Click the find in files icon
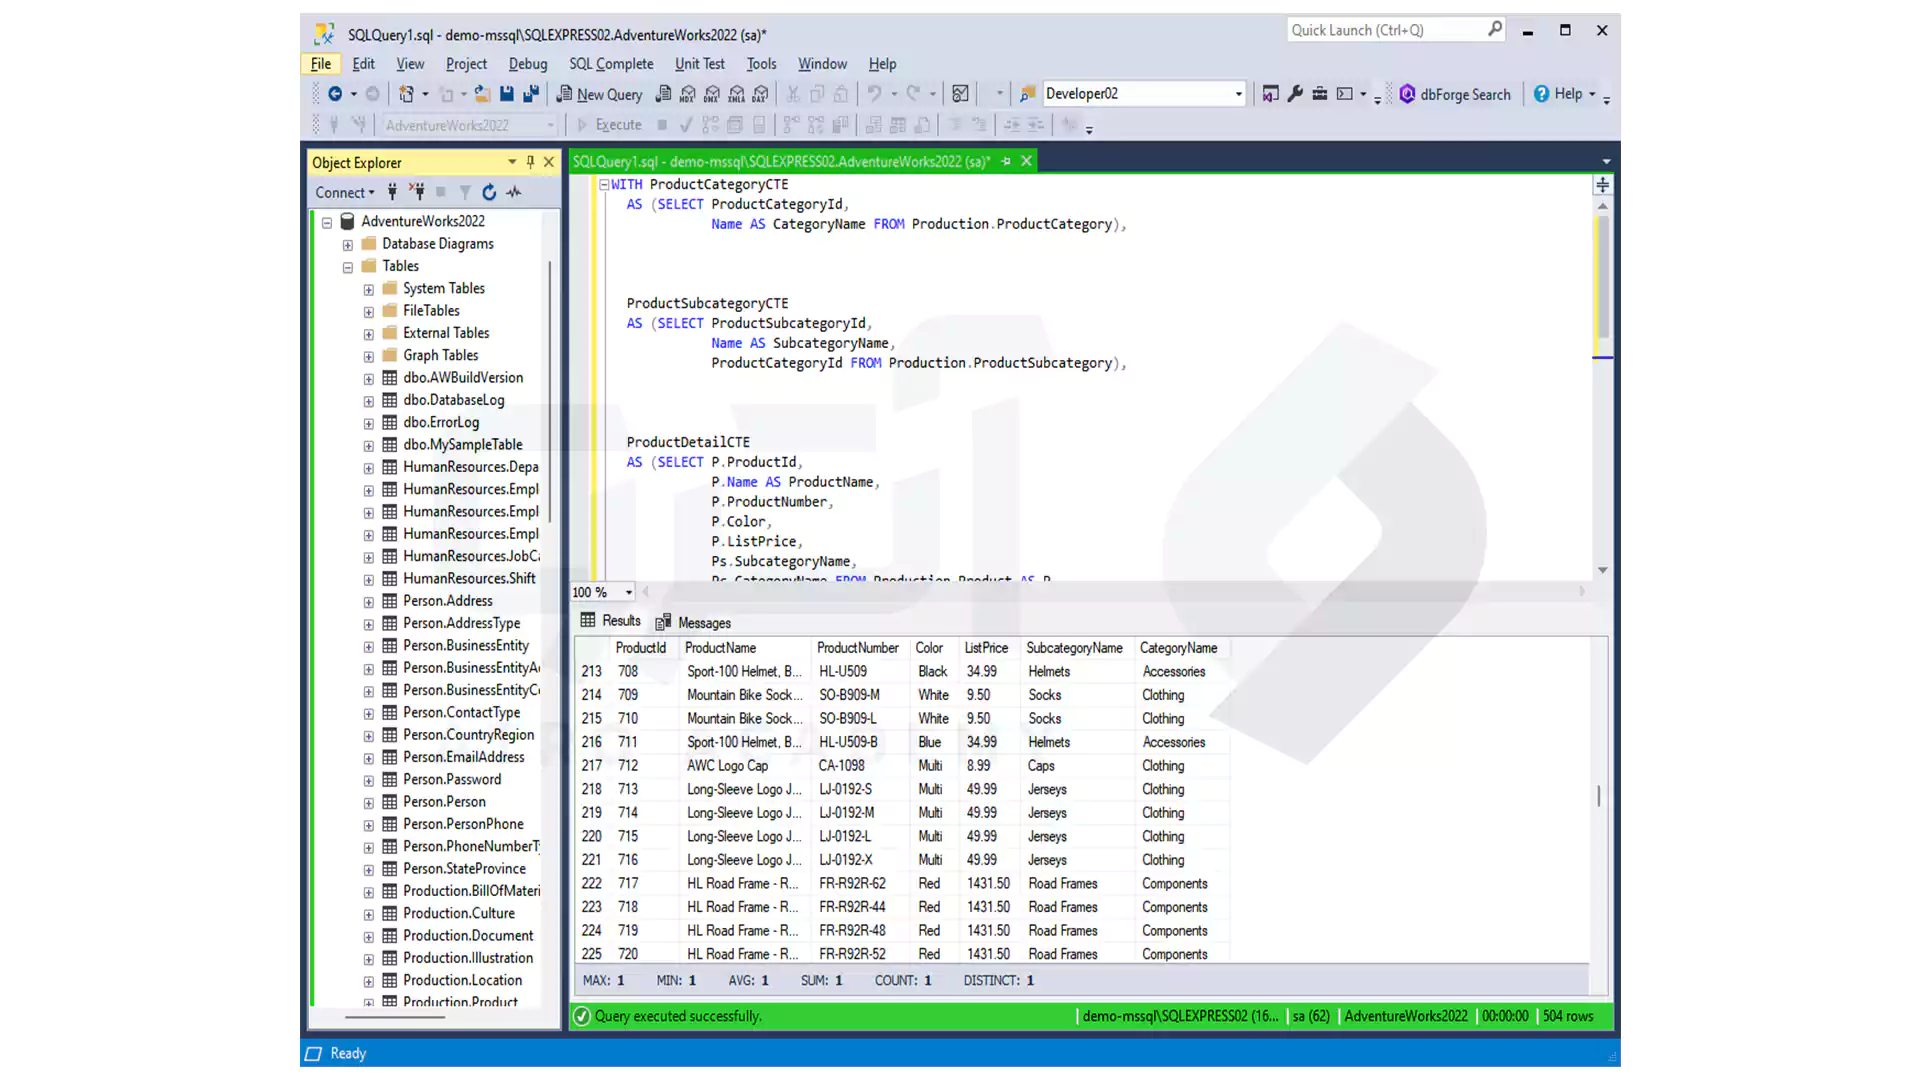 pos(1027,94)
